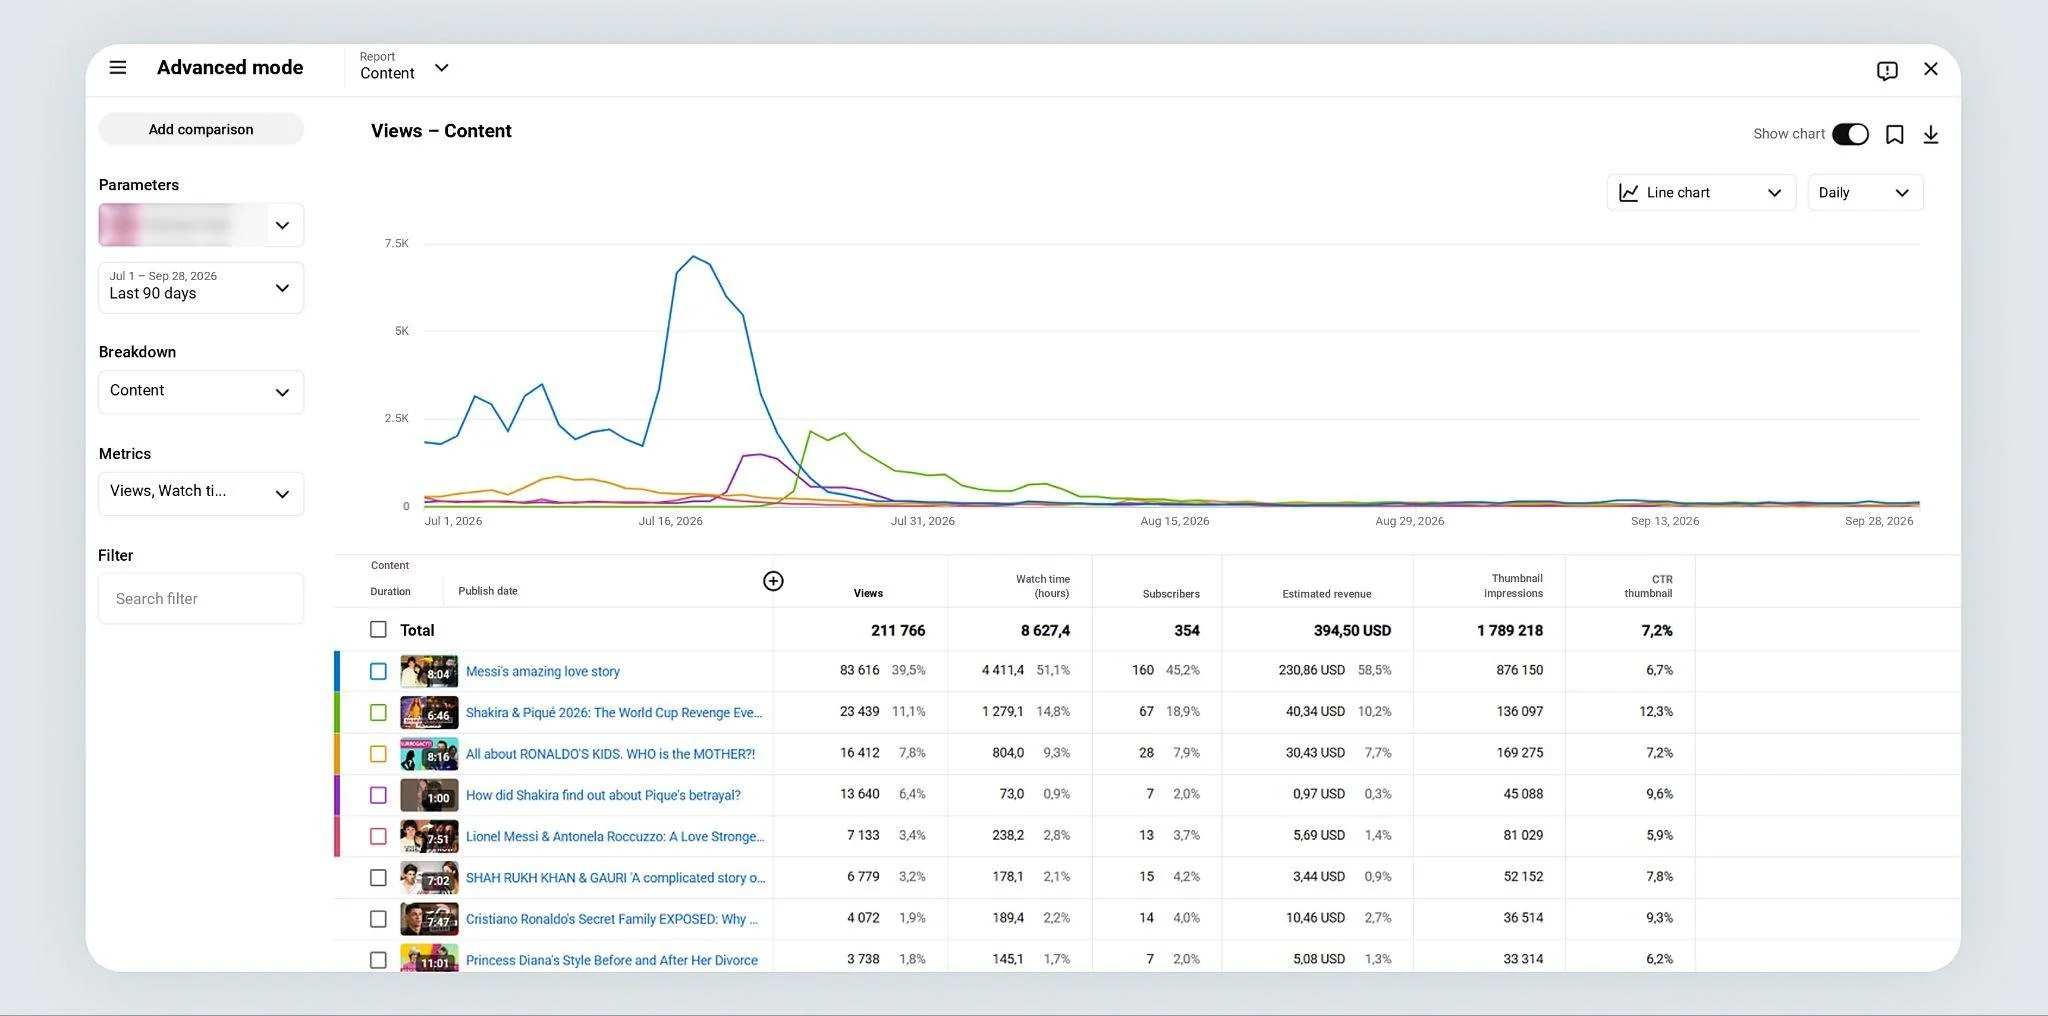Sort by CTR thumbnail column header
Image resolution: width=2048 pixels, height=1016 pixels.
[x=1648, y=586]
